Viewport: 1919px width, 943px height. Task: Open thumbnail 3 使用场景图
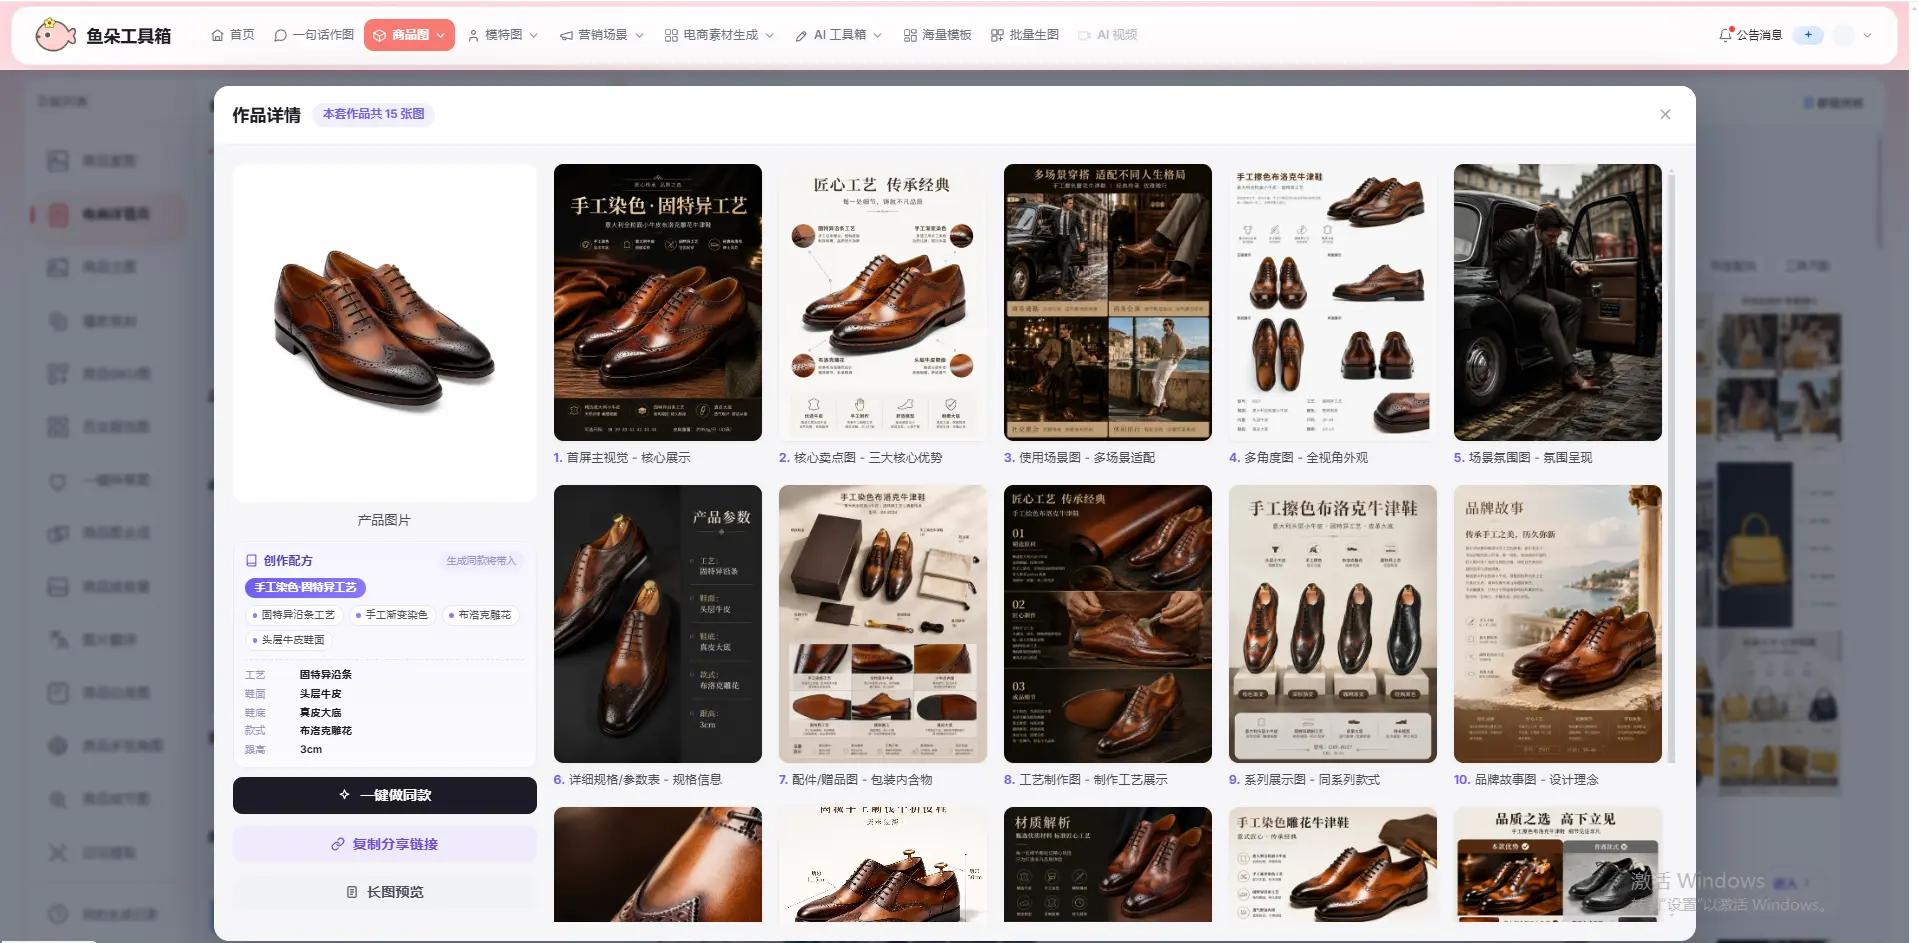[1108, 302]
